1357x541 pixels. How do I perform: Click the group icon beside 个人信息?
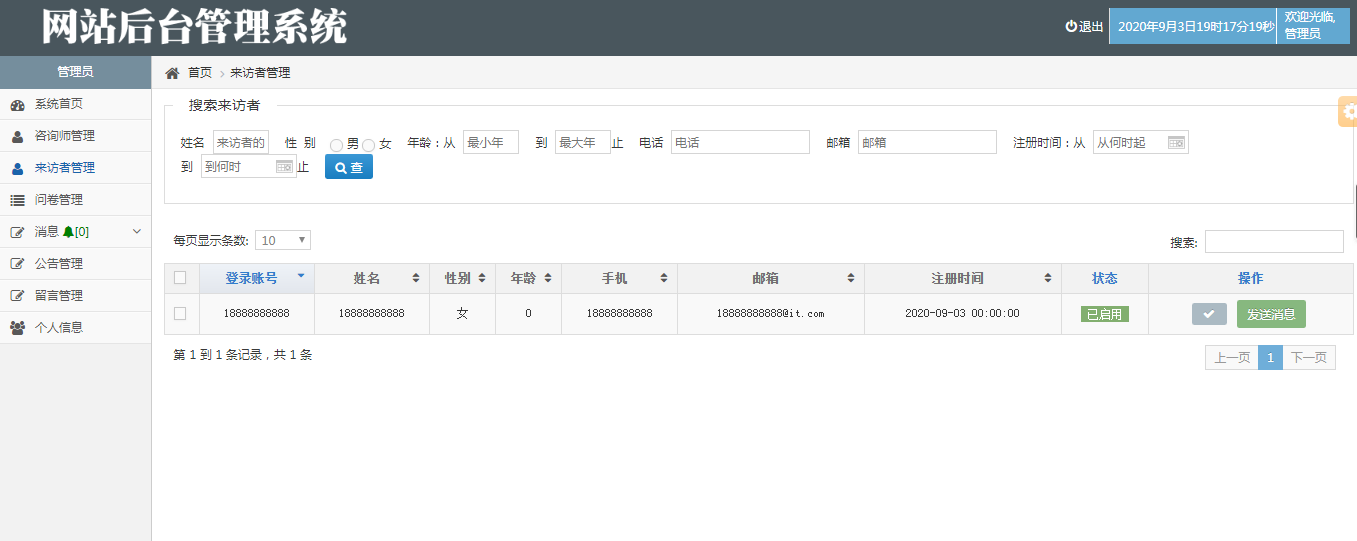click(17, 327)
